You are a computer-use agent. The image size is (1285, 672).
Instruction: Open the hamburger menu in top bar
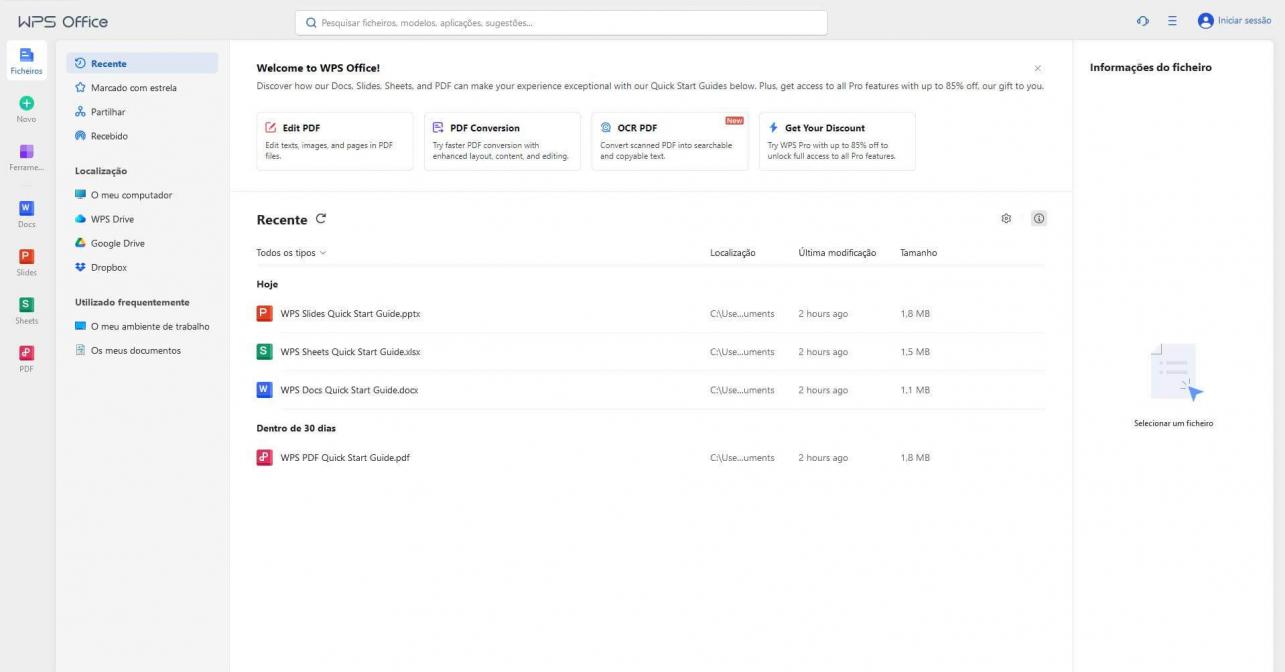[x=1172, y=22]
